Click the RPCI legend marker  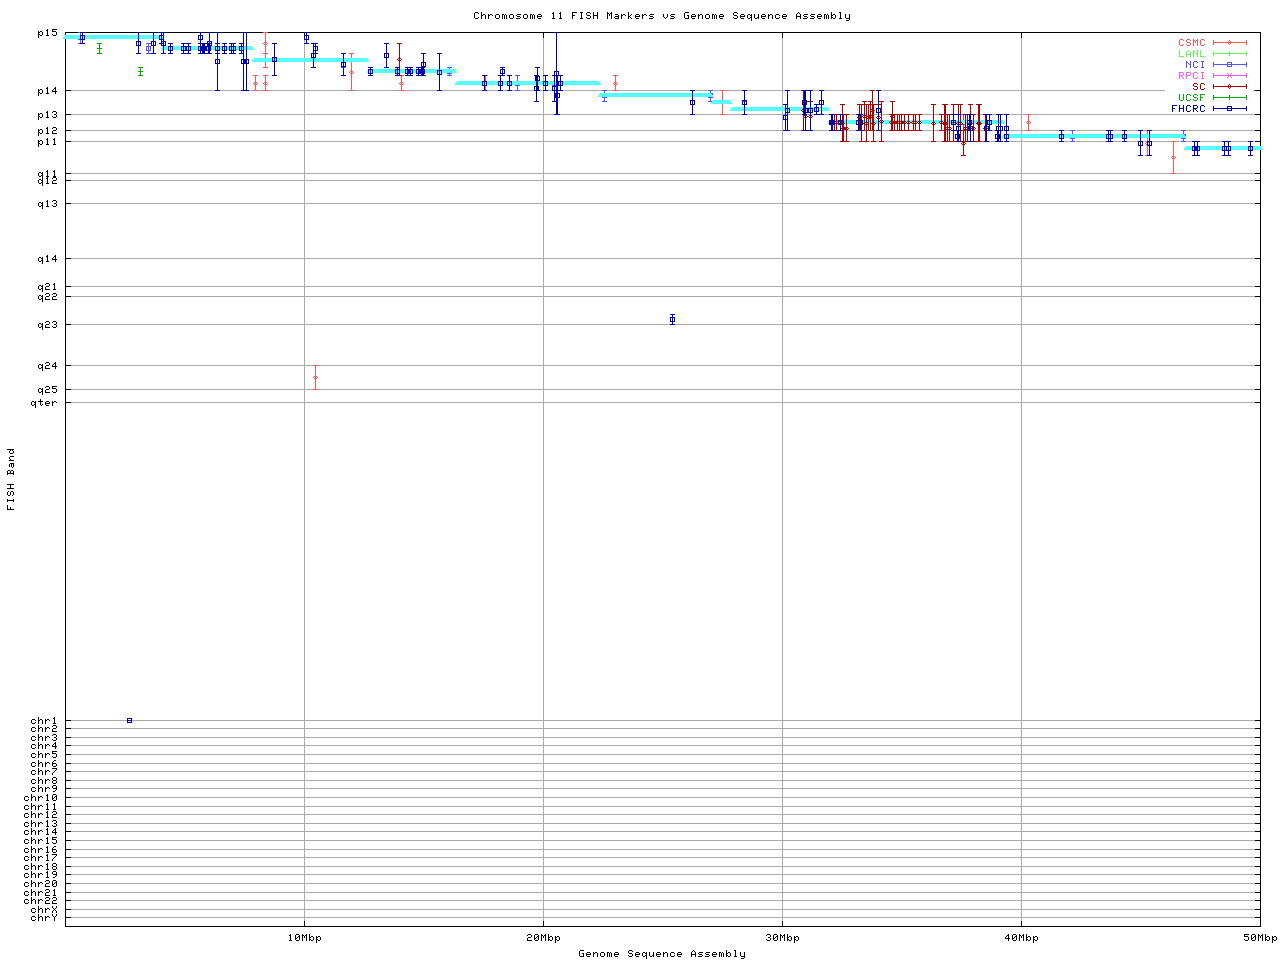pos(1229,76)
